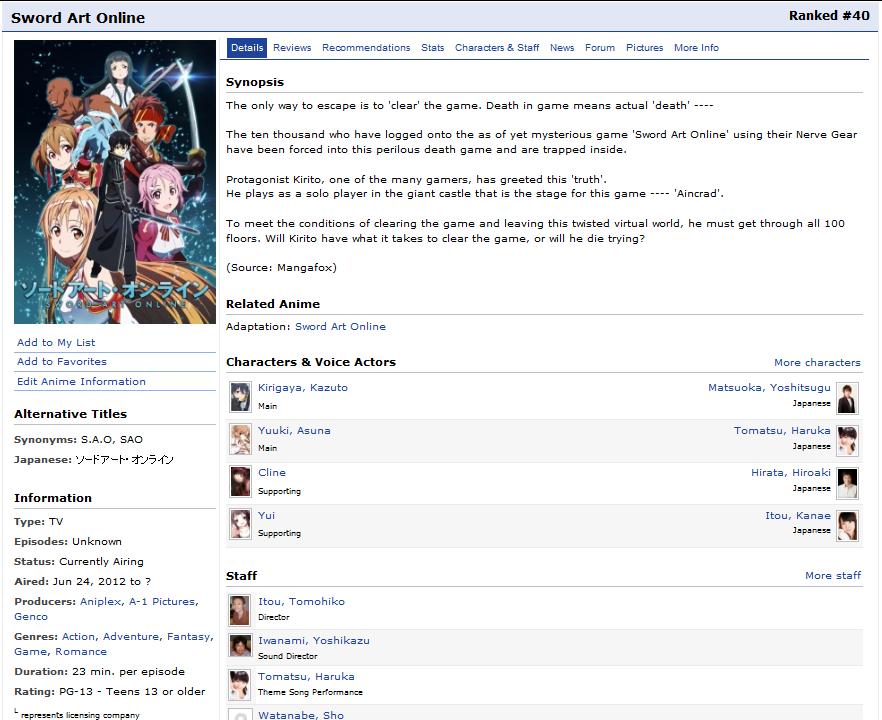Click Matsuoka Yoshitsugu voice actor photo
882x720 pixels.
coord(847,398)
